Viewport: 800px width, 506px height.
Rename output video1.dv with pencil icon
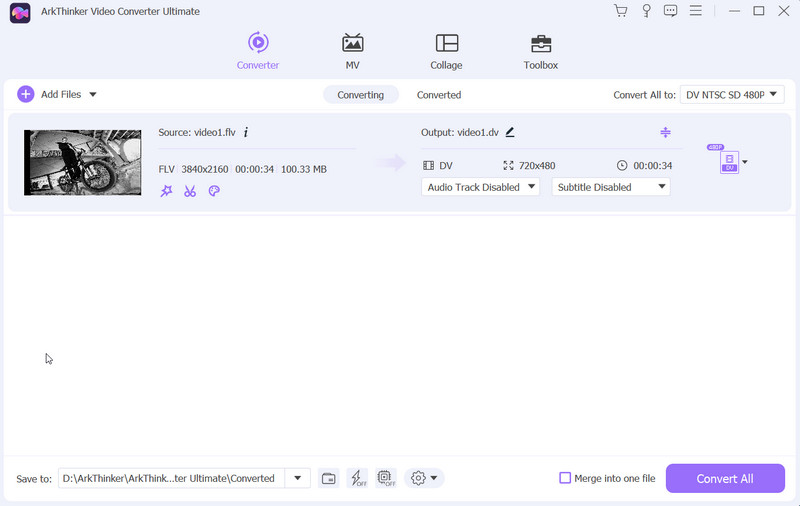tap(510, 133)
